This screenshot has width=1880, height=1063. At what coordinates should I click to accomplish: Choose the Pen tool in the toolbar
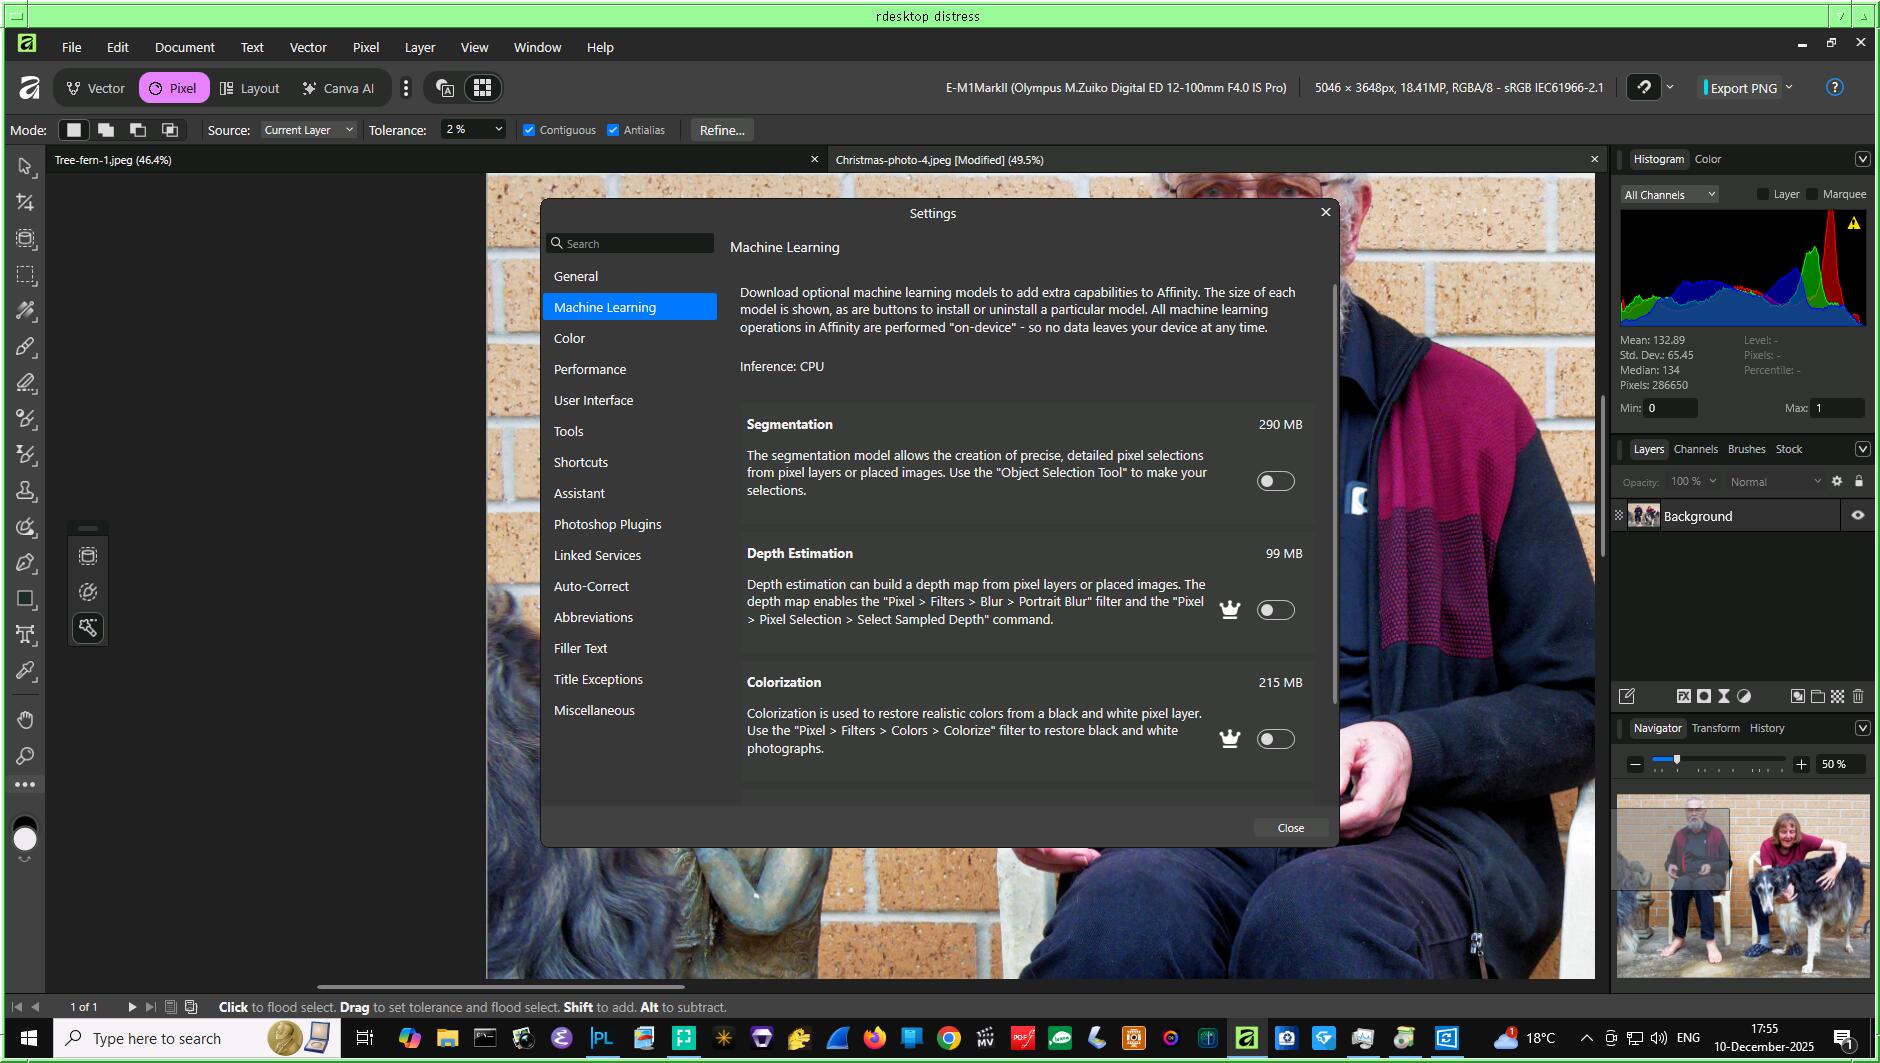[25, 563]
